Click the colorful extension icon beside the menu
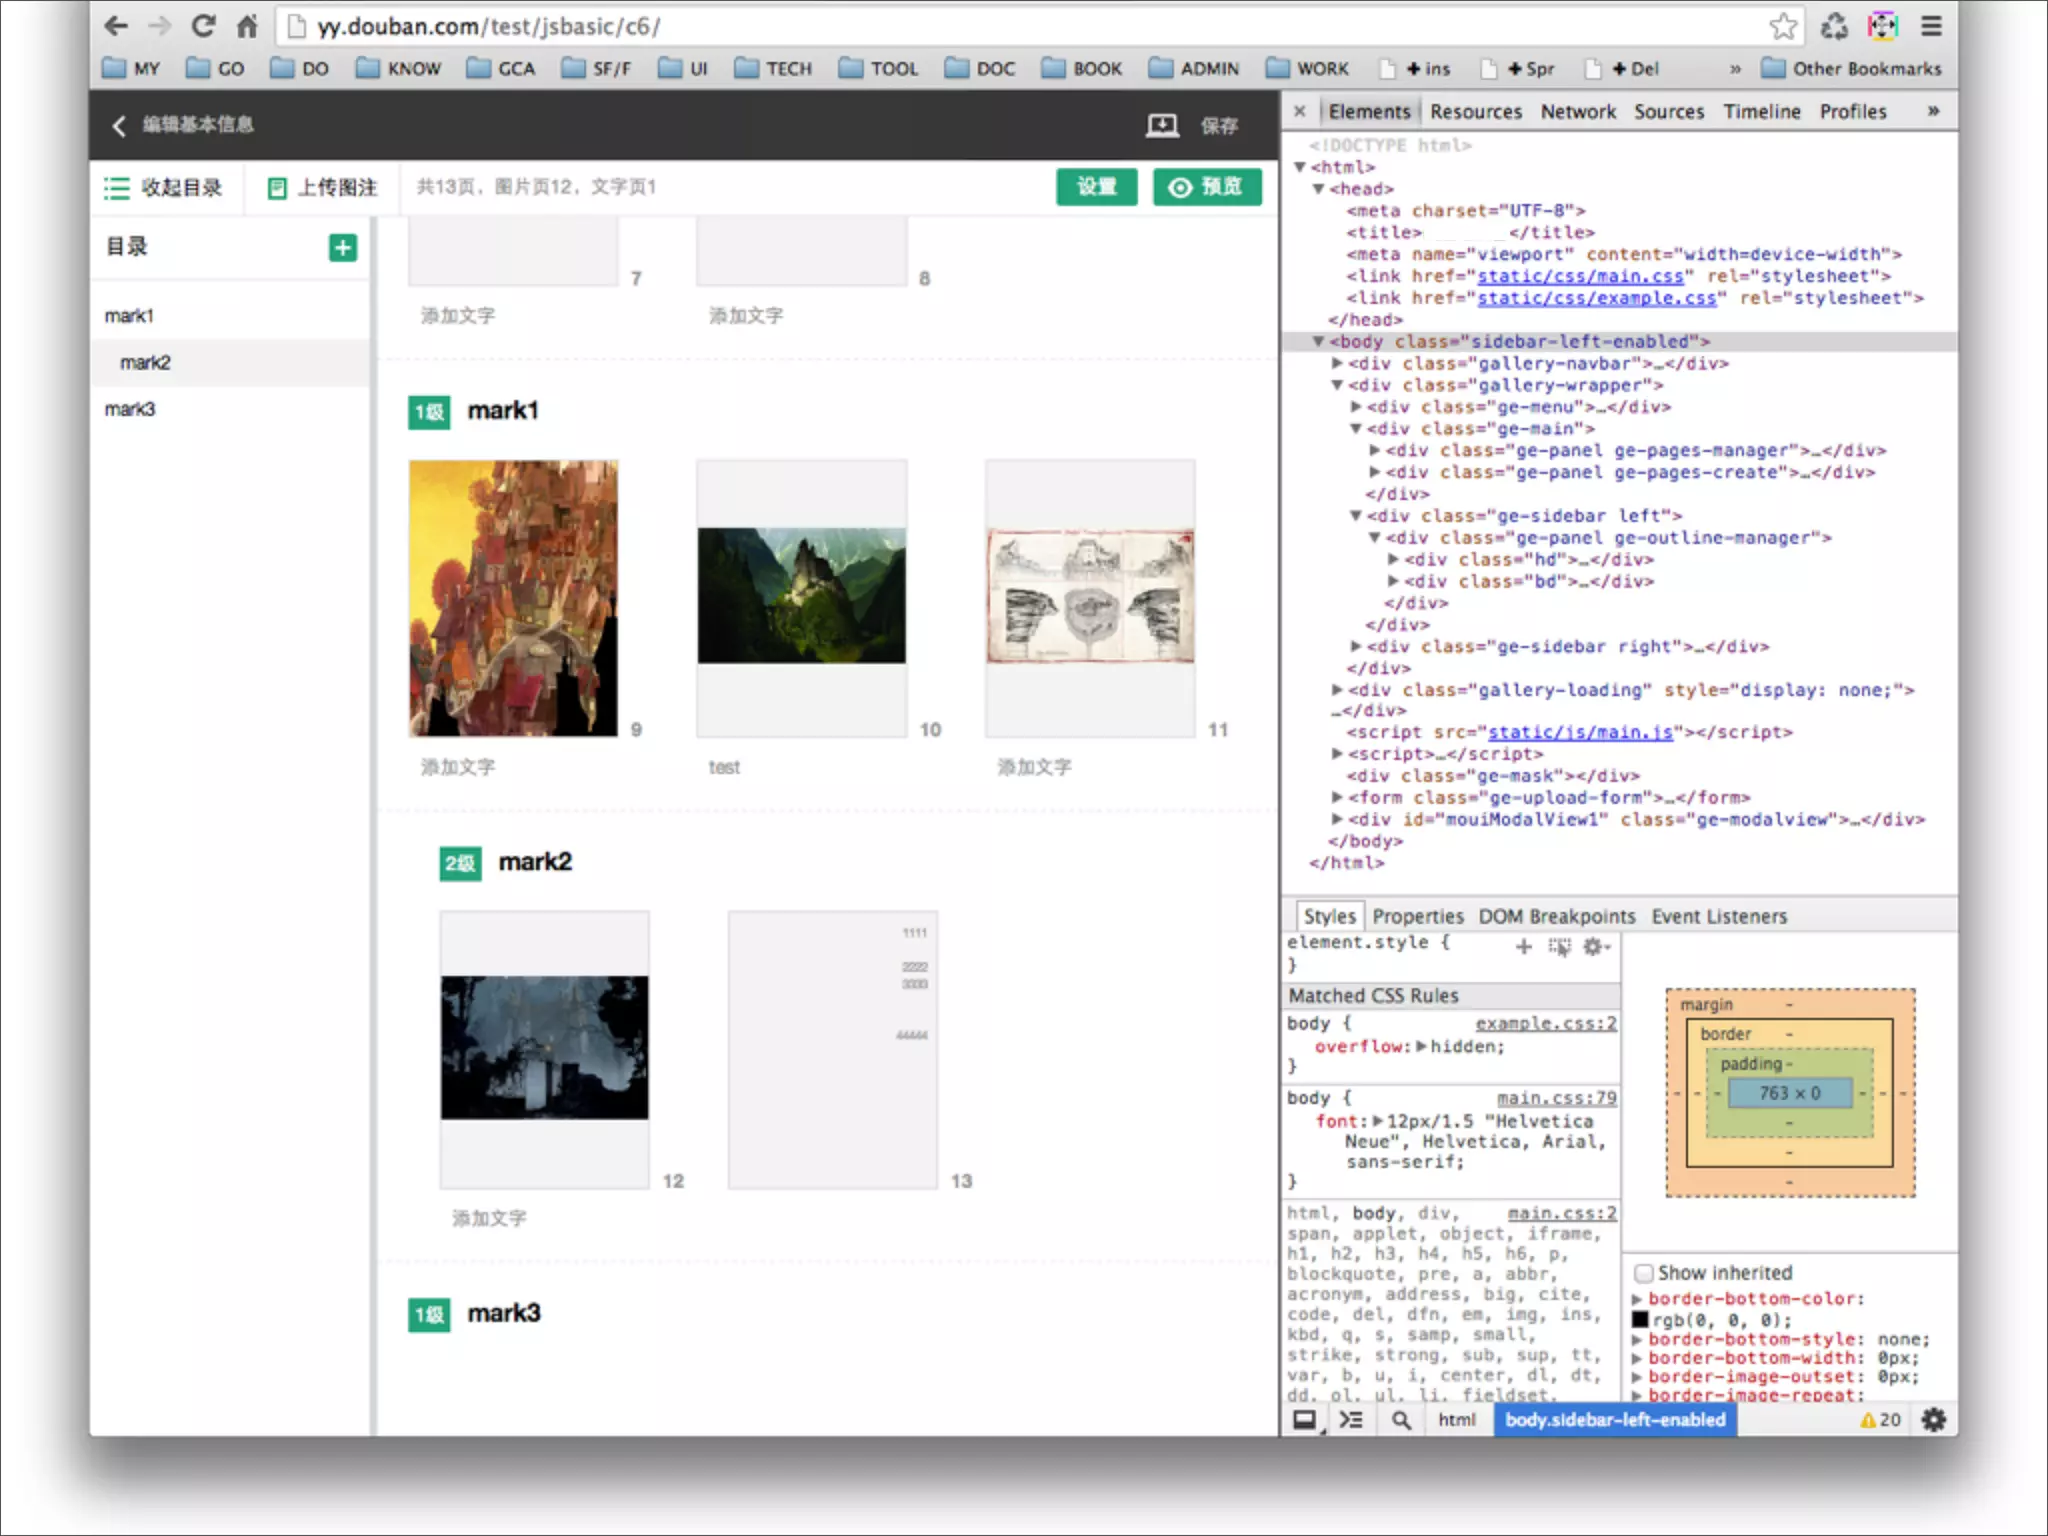Viewport: 2048px width, 1536px height. tap(1882, 26)
